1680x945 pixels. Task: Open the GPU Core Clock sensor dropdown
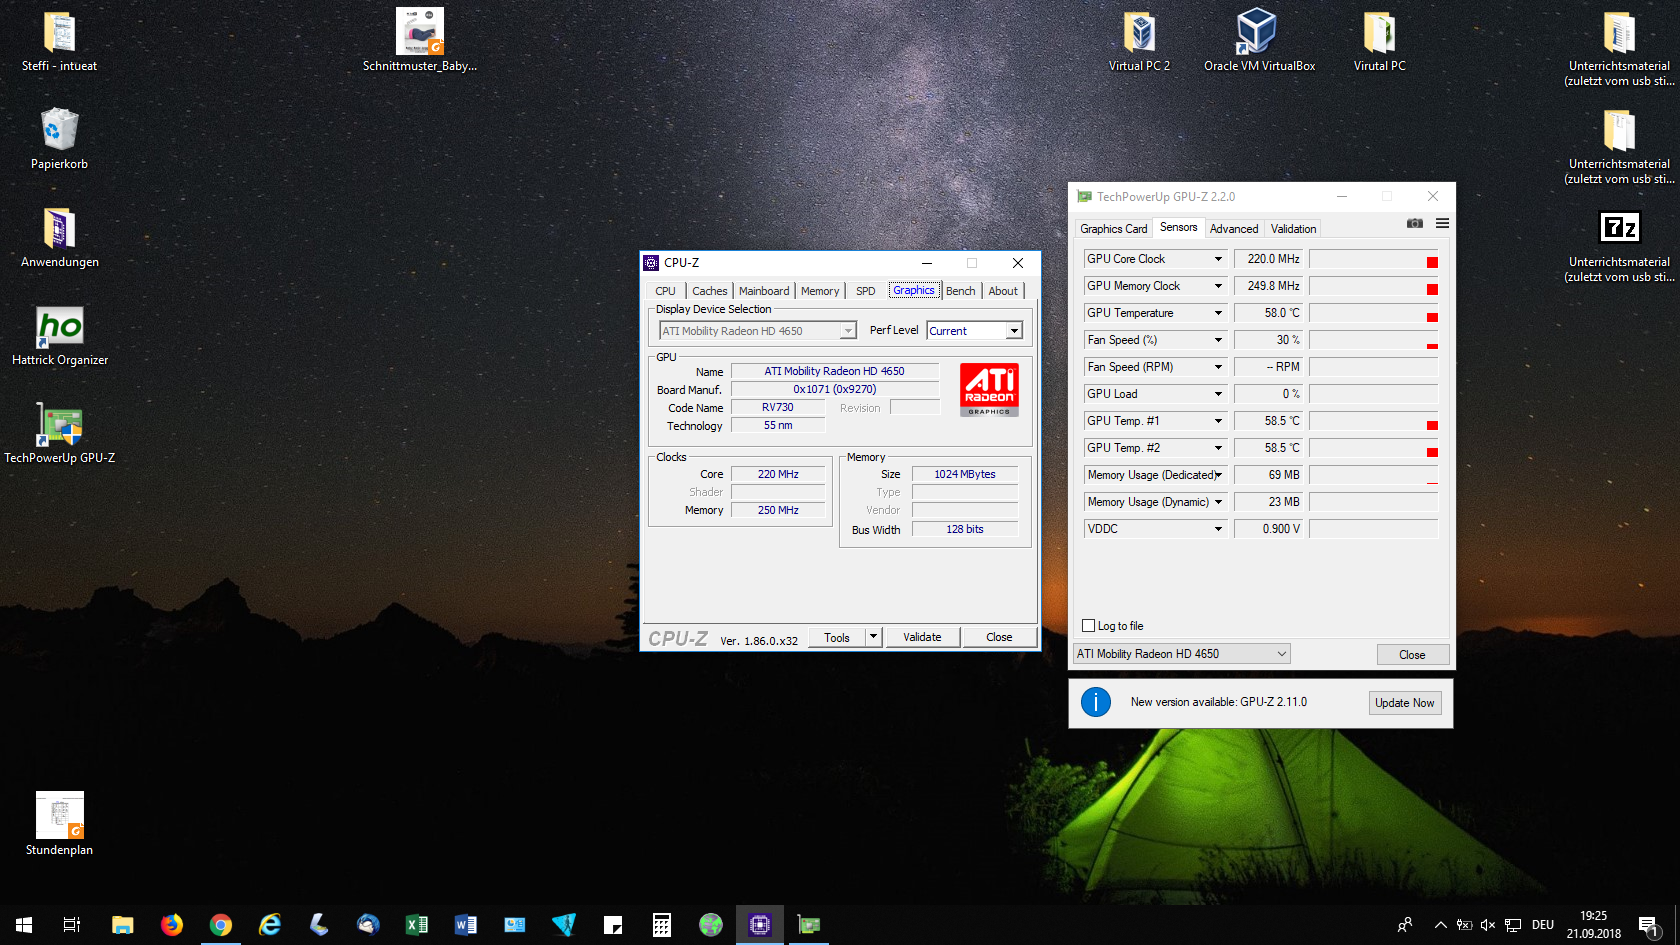coord(1218,259)
